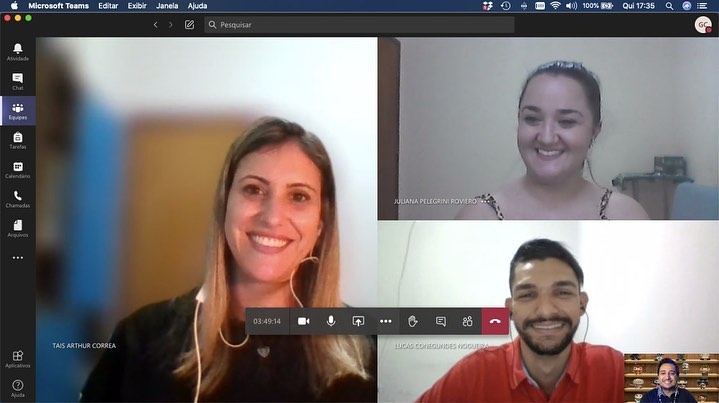The width and height of the screenshot is (719, 403).
Task: Show the meeting conversation panel
Action: point(441,321)
